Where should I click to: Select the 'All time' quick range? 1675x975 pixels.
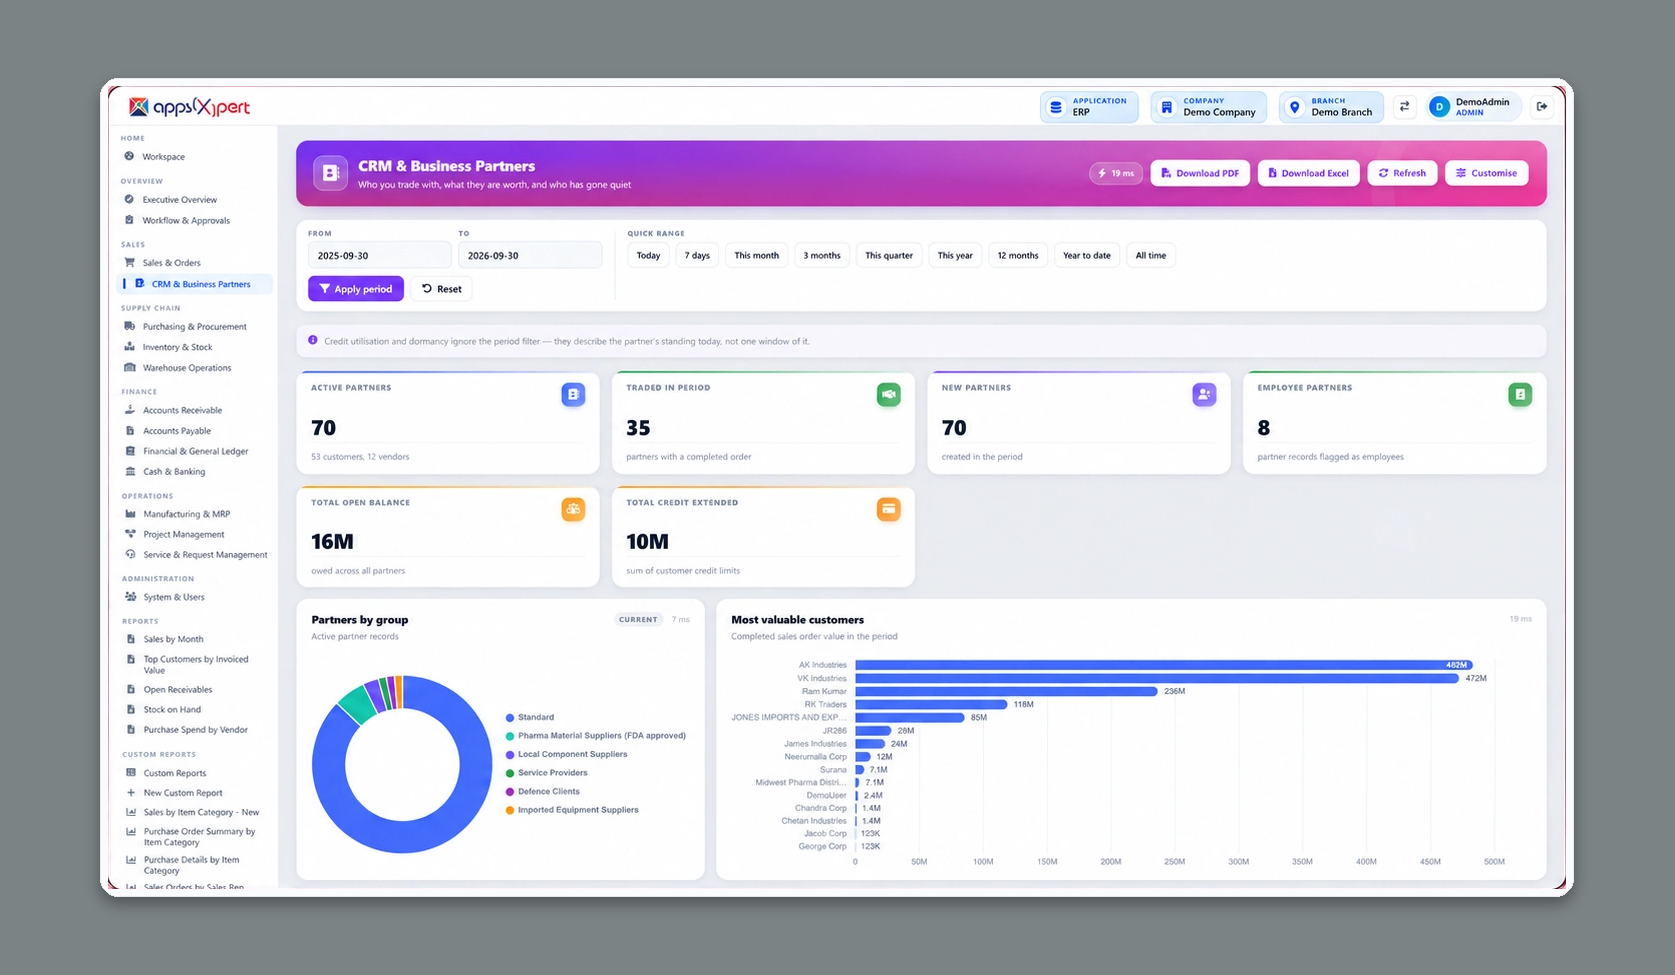pos(1151,256)
